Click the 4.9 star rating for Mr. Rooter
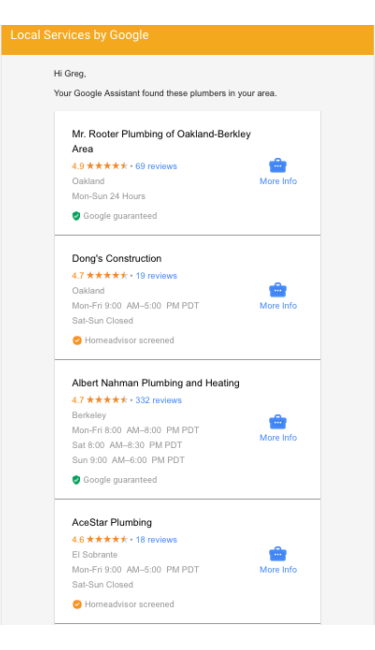 (x=99, y=166)
